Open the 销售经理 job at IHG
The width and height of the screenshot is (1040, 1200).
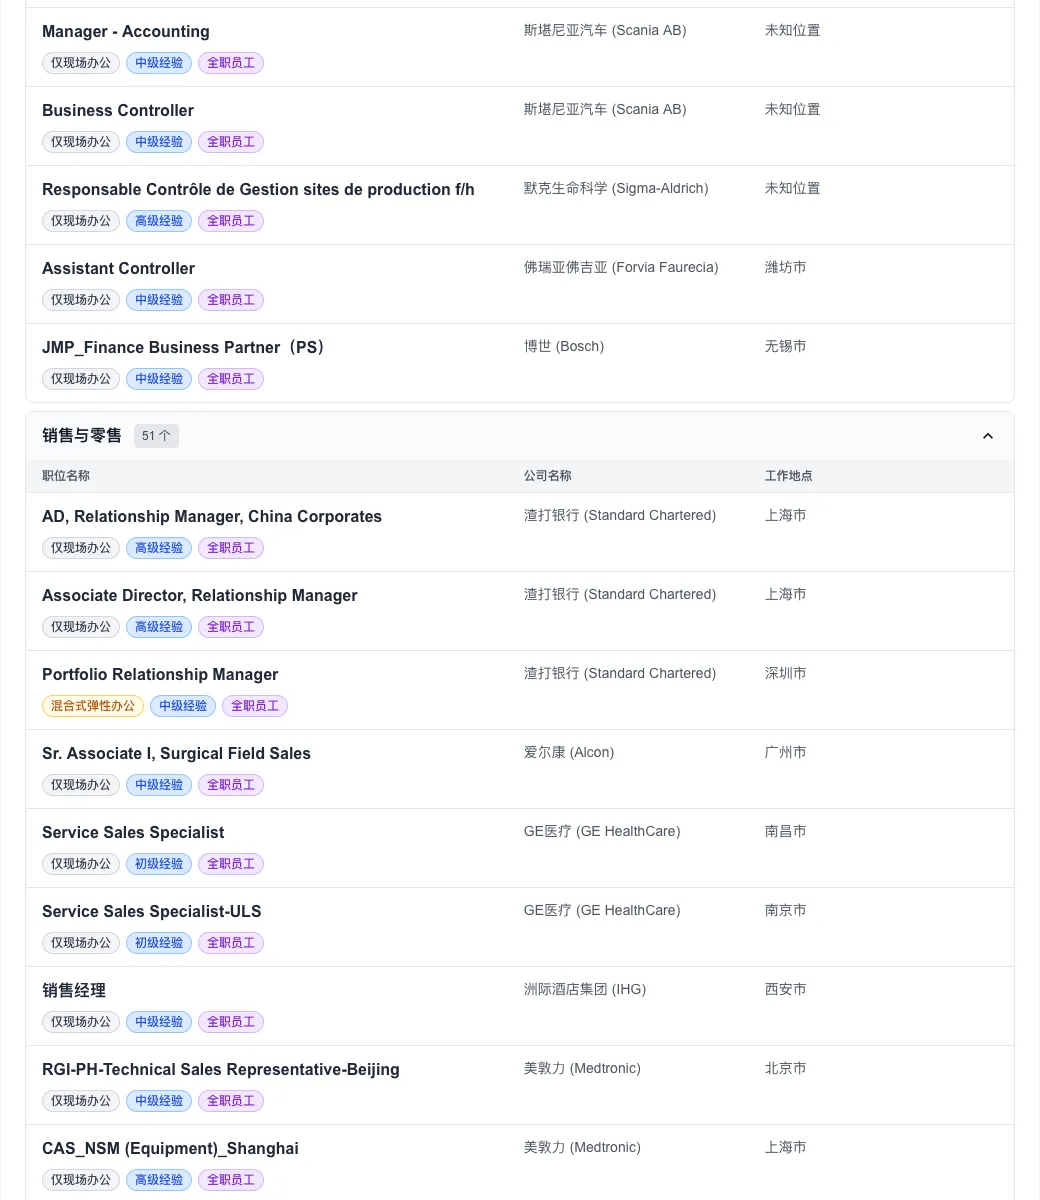pyautogui.click(x=74, y=991)
